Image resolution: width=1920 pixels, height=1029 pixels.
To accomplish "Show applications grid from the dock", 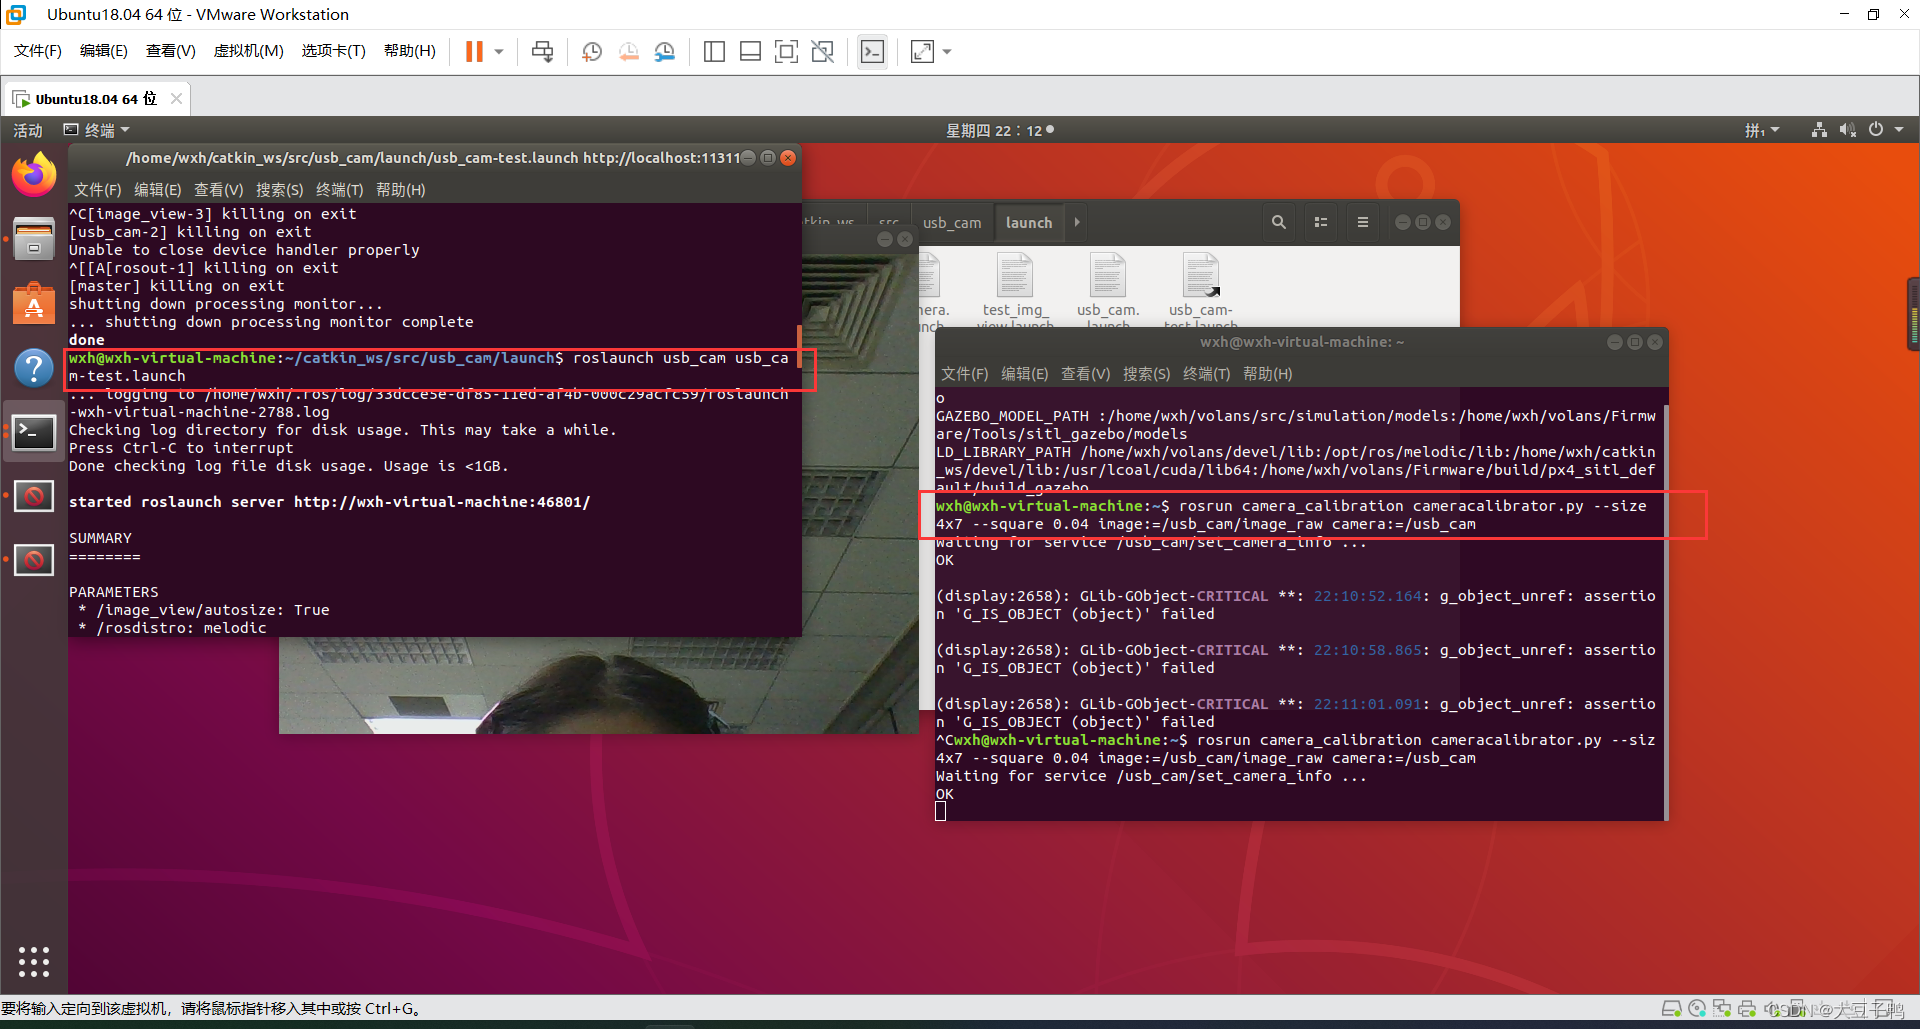I will (34, 961).
